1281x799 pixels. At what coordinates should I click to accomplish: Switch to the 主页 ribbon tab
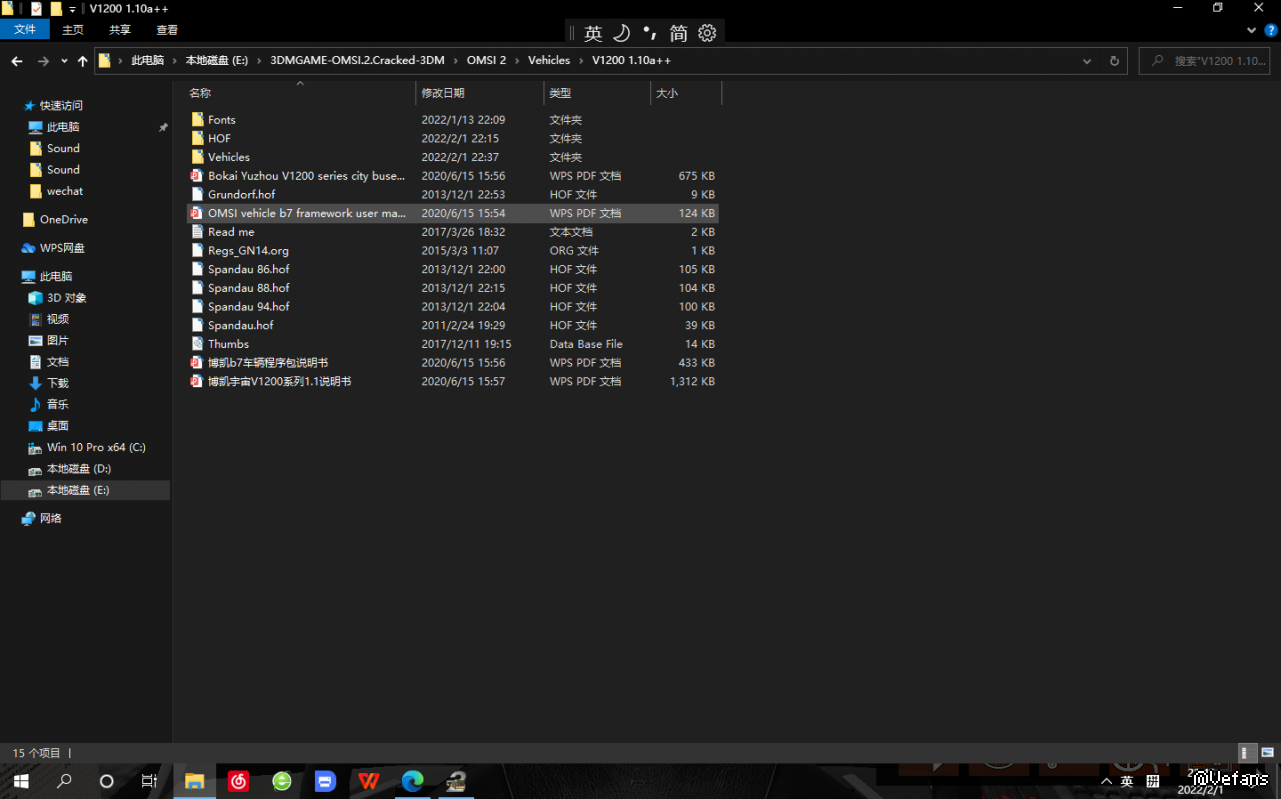73,30
